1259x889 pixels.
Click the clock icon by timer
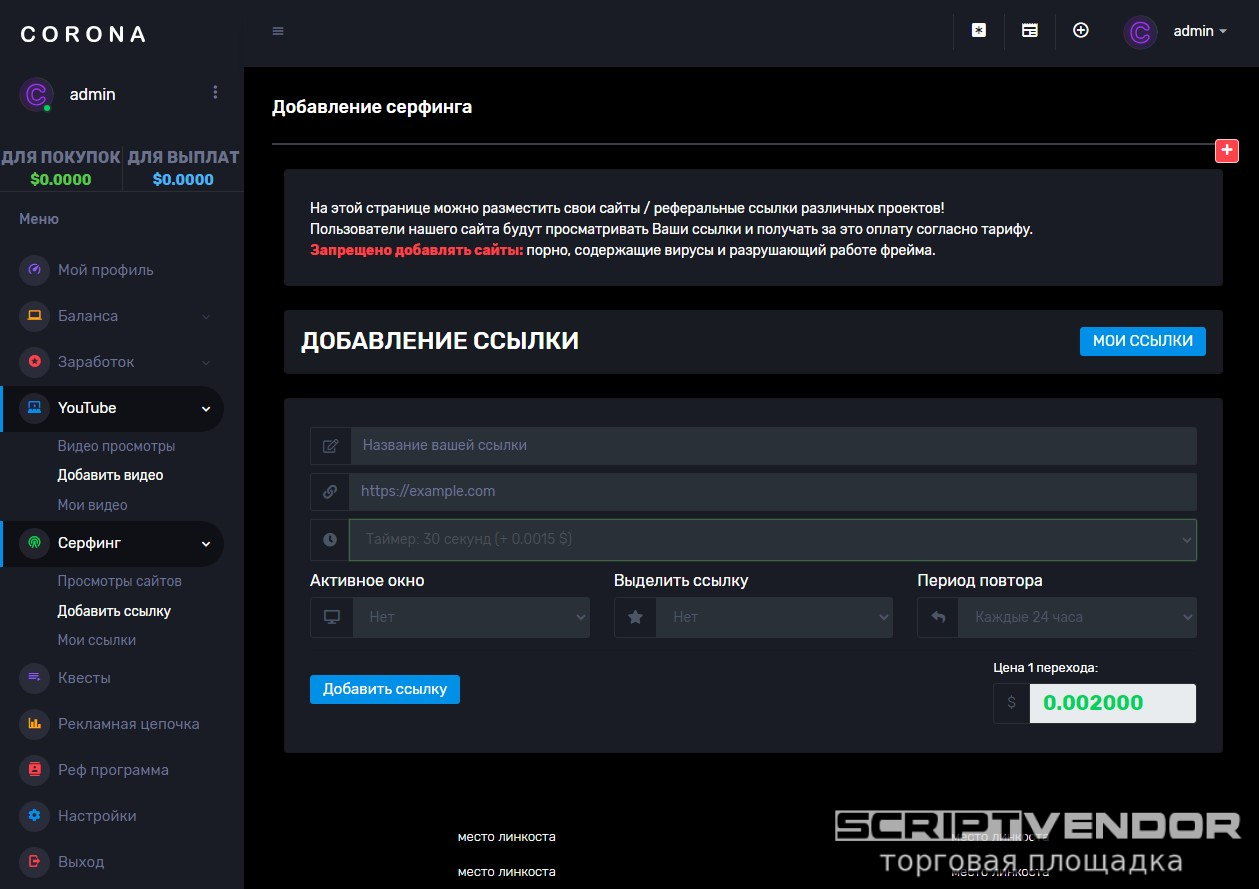point(330,539)
